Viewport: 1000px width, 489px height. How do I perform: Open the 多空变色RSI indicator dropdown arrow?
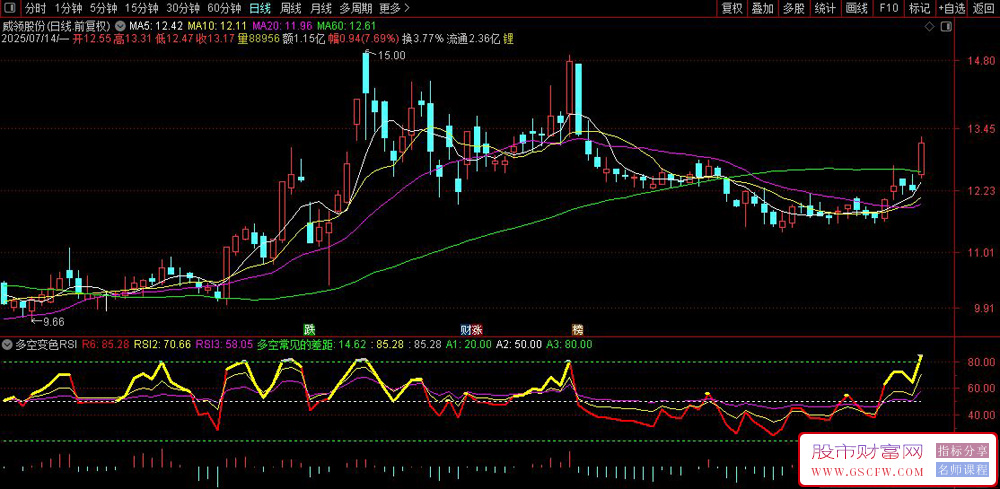coord(6,344)
